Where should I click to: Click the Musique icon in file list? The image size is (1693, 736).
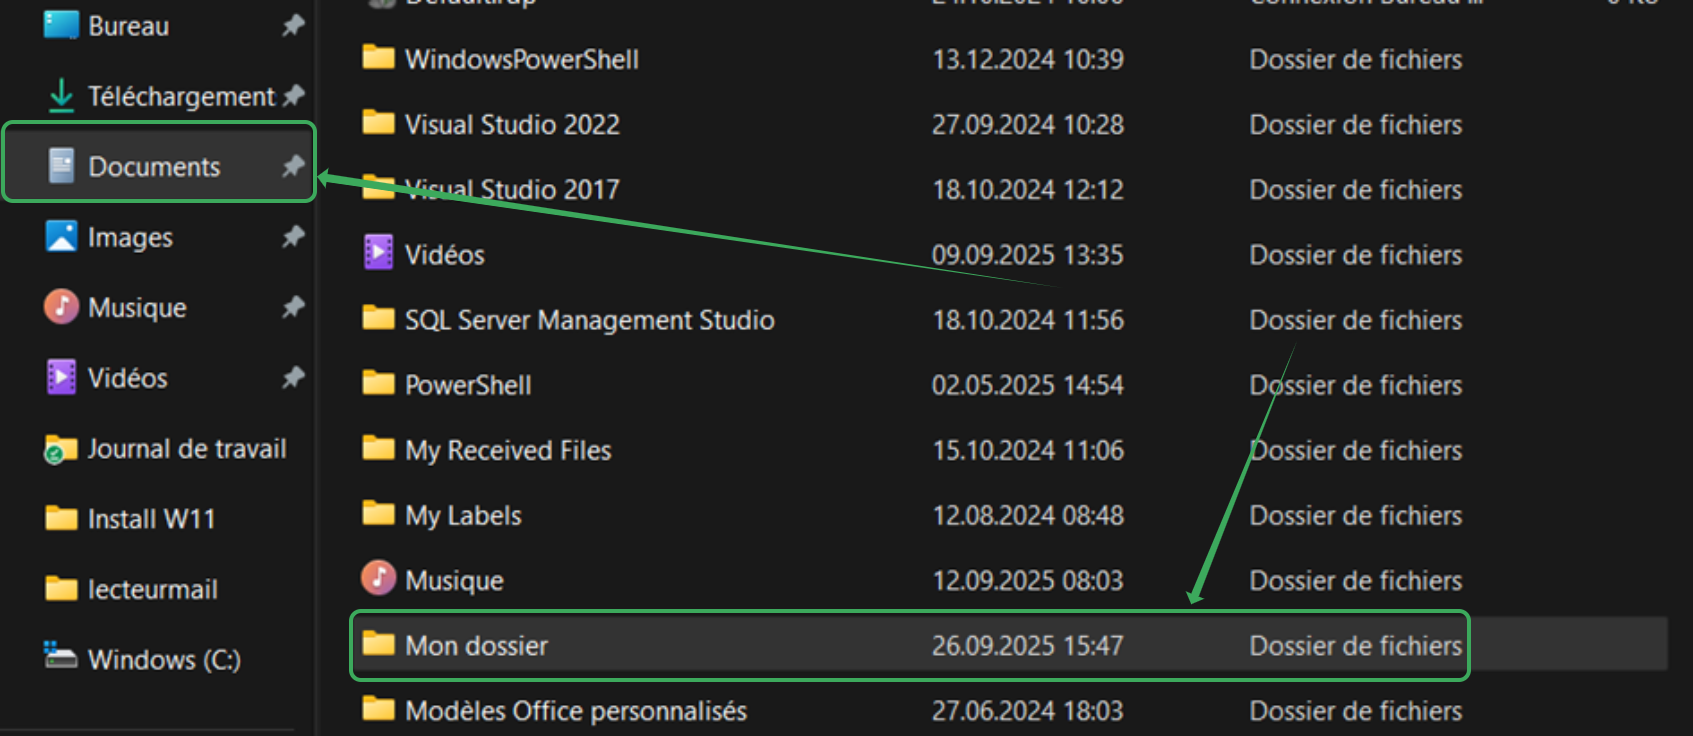(378, 577)
